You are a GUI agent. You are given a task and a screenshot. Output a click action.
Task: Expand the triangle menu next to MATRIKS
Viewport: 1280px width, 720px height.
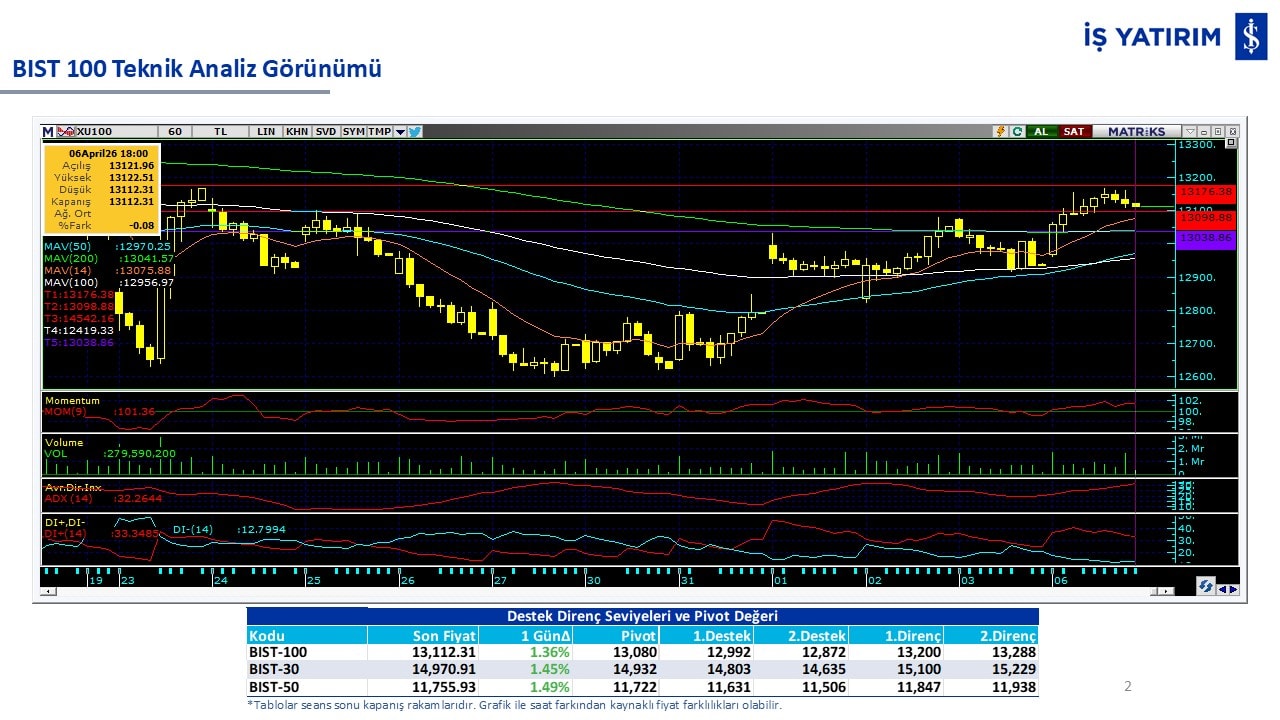1190,131
